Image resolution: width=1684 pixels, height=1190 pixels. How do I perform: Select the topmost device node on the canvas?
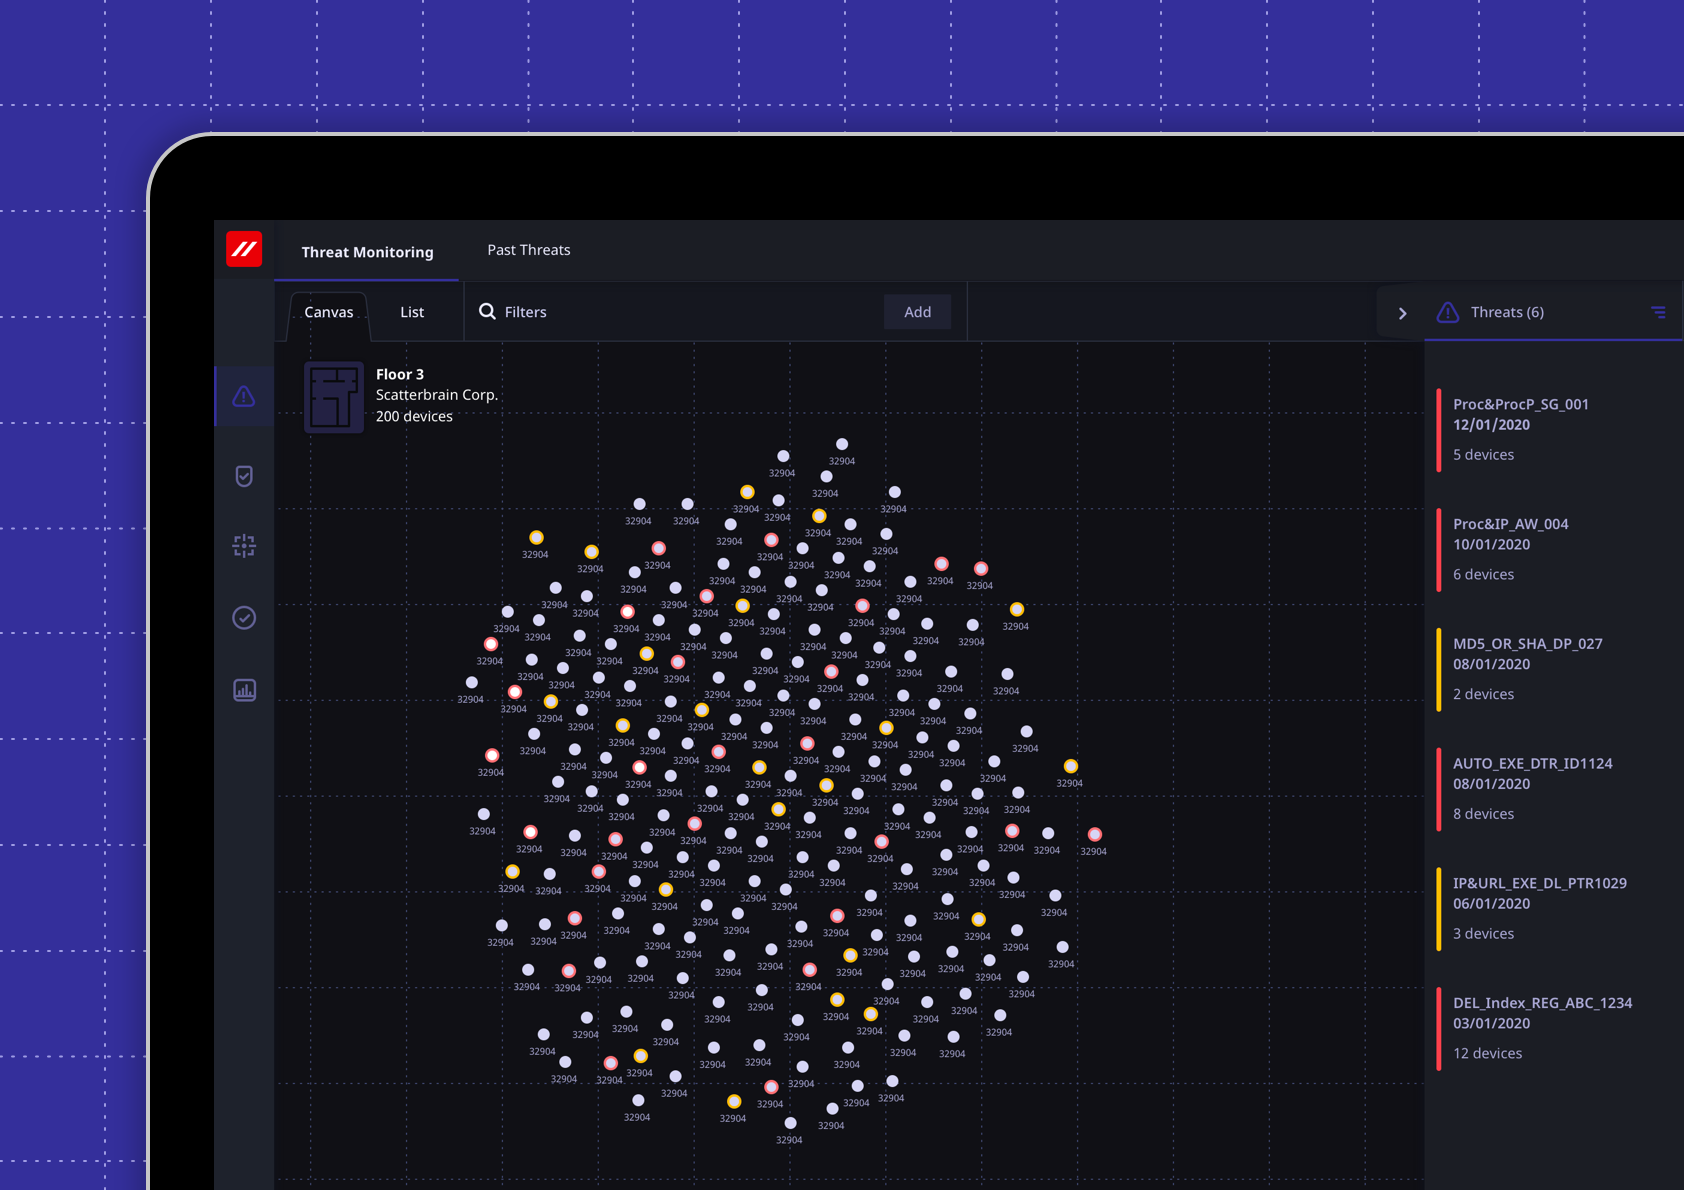coord(842,444)
